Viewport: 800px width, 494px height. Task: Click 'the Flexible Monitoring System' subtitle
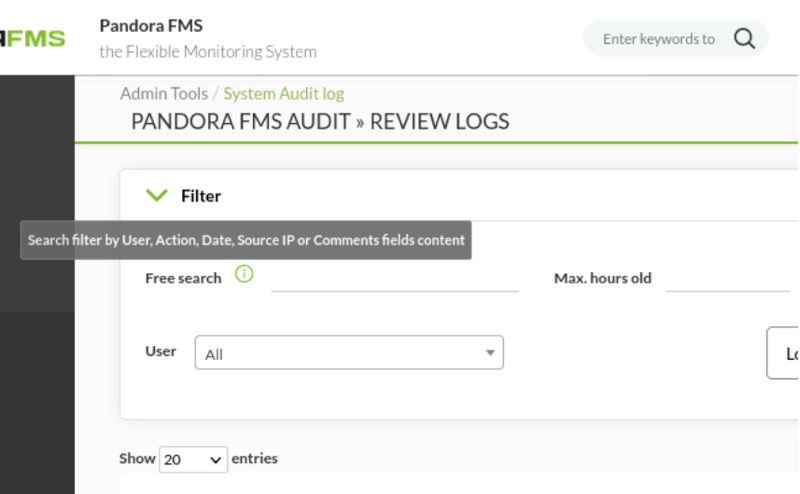(208, 52)
